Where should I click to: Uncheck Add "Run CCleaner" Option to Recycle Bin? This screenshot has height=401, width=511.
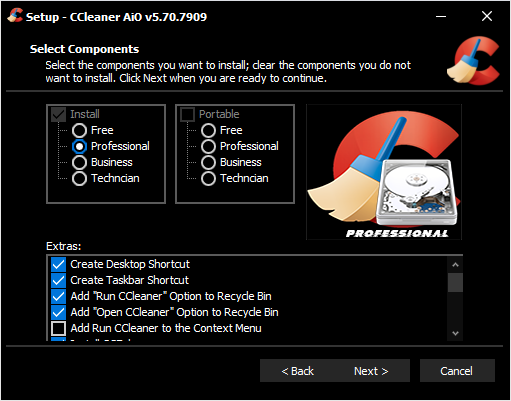click(58, 296)
